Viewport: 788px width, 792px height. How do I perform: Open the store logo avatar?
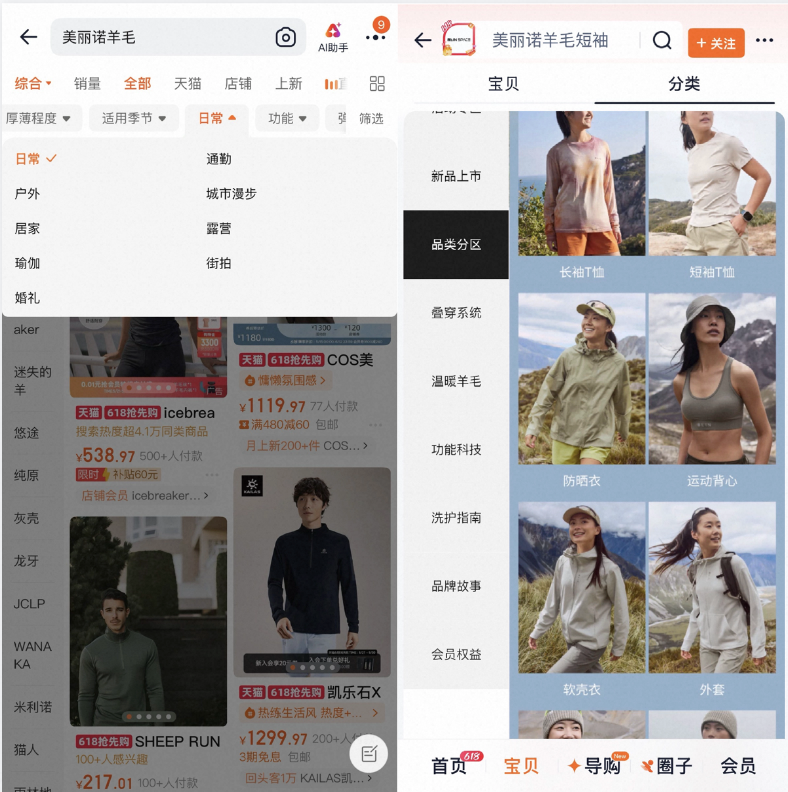(458, 39)
